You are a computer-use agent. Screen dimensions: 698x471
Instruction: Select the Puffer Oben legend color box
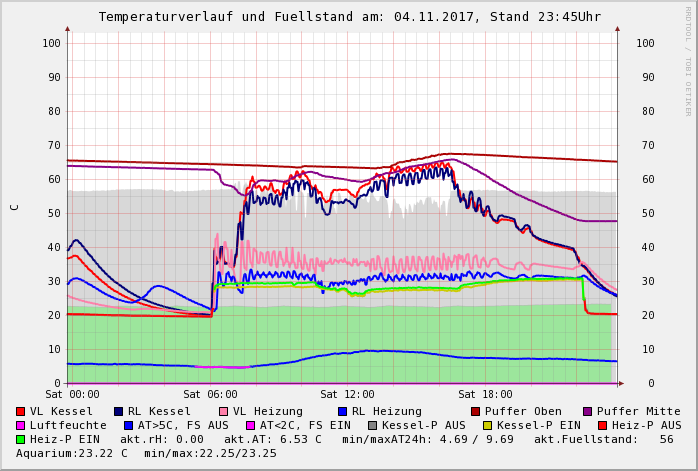(475, 411)
